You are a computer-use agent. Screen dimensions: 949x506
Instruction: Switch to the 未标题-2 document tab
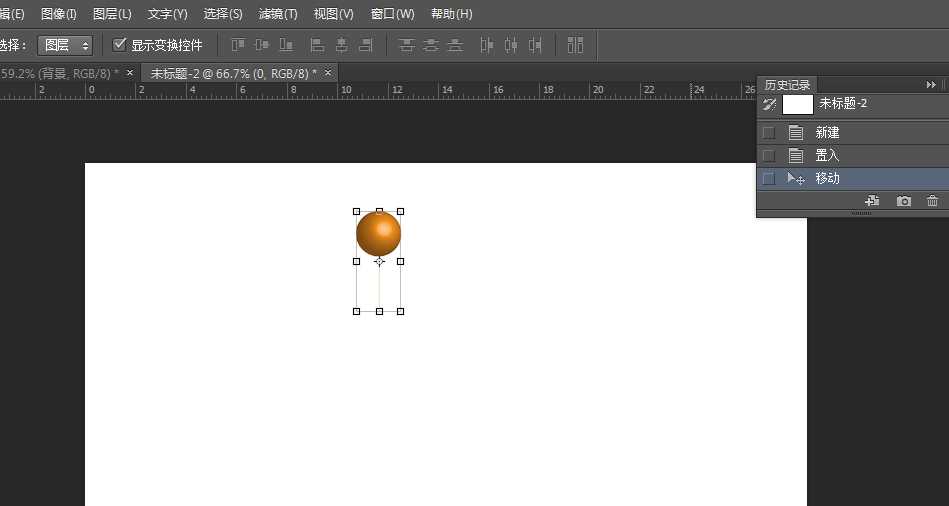(232, 73)
